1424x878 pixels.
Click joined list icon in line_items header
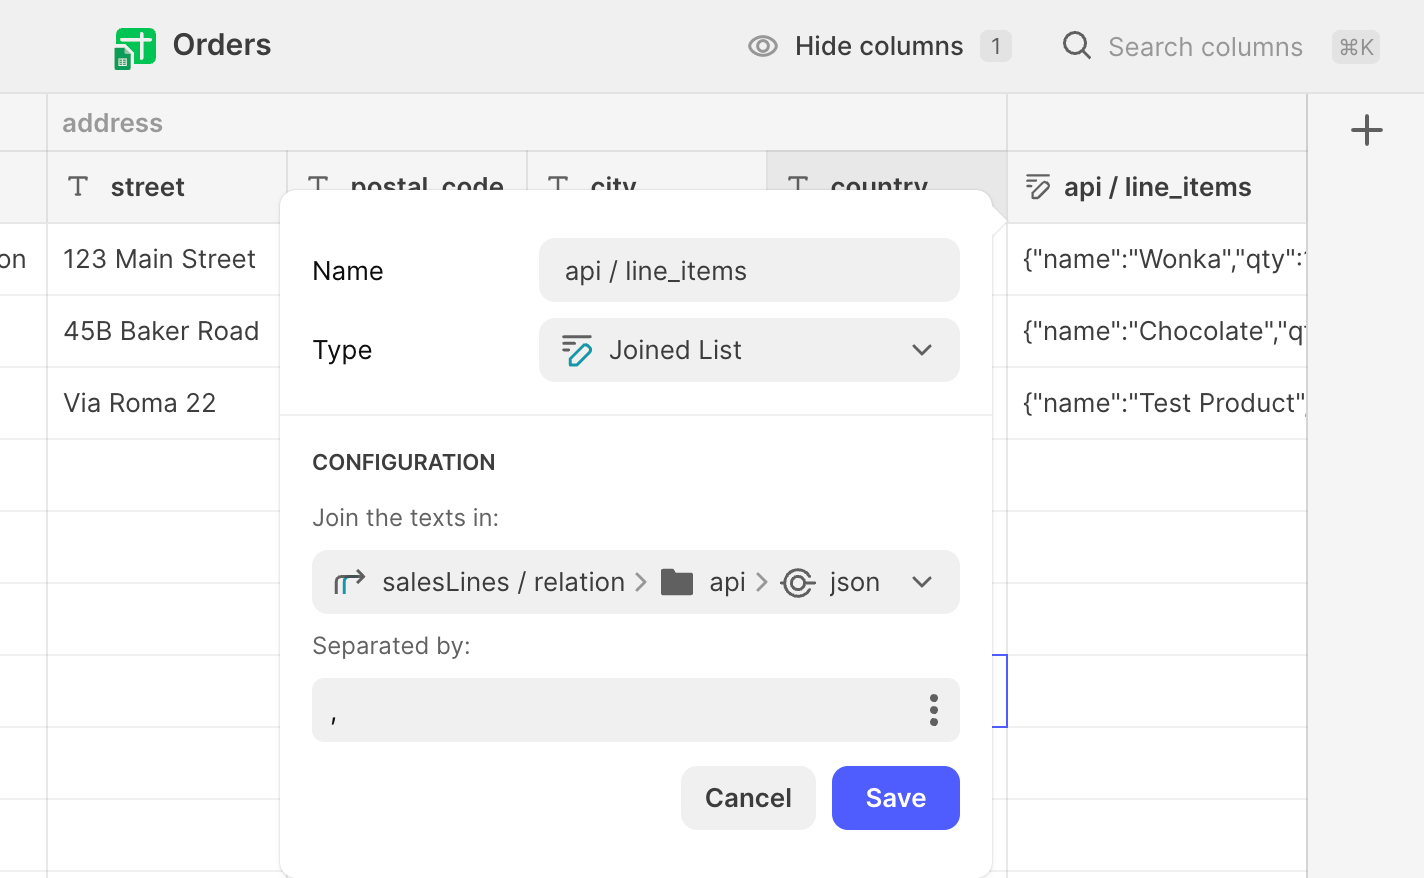pos(1038,187)
